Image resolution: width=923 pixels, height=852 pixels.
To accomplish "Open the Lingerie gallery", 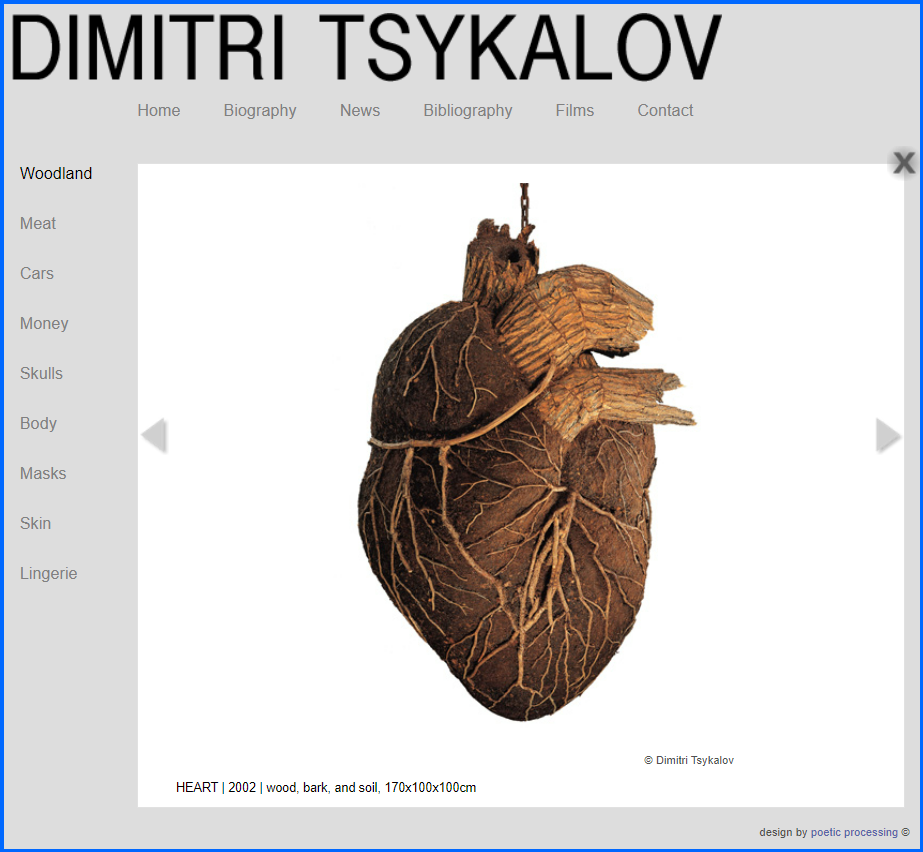I will point(48,574).
